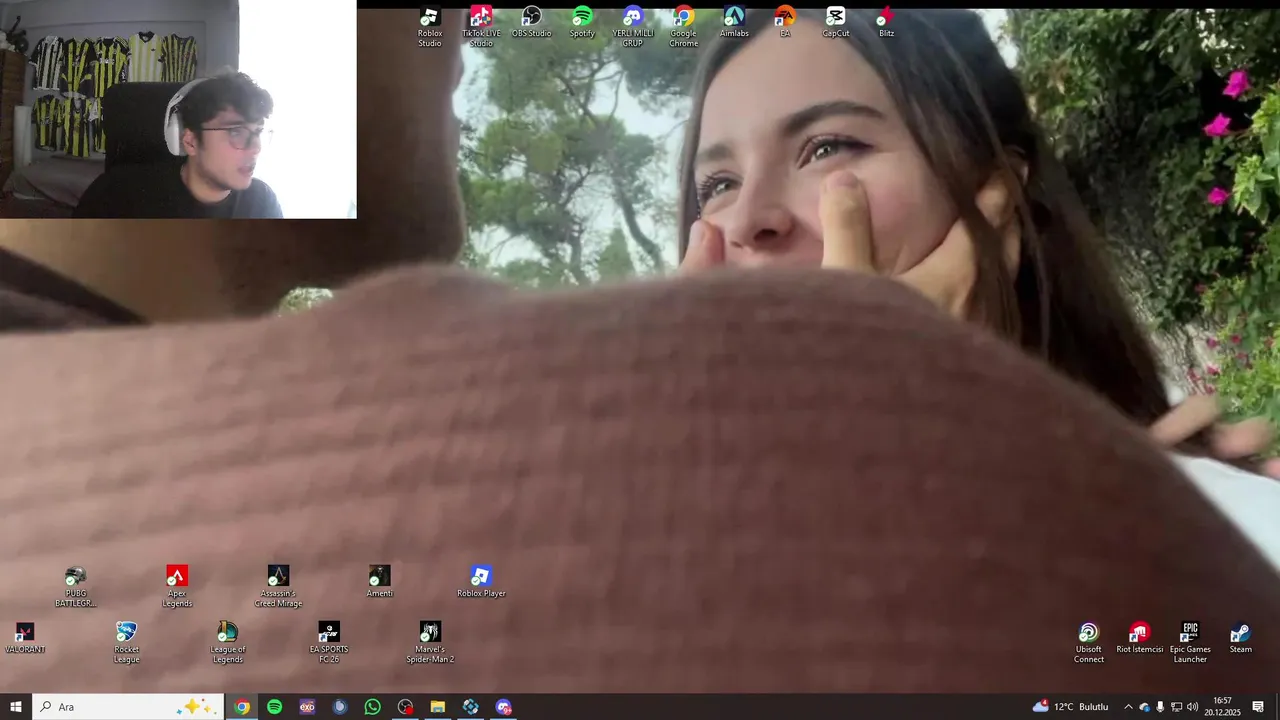The image size is (1280, 720).
Task: Open the 12°C Bulutlu weather widget
Action: (1069, 707)
